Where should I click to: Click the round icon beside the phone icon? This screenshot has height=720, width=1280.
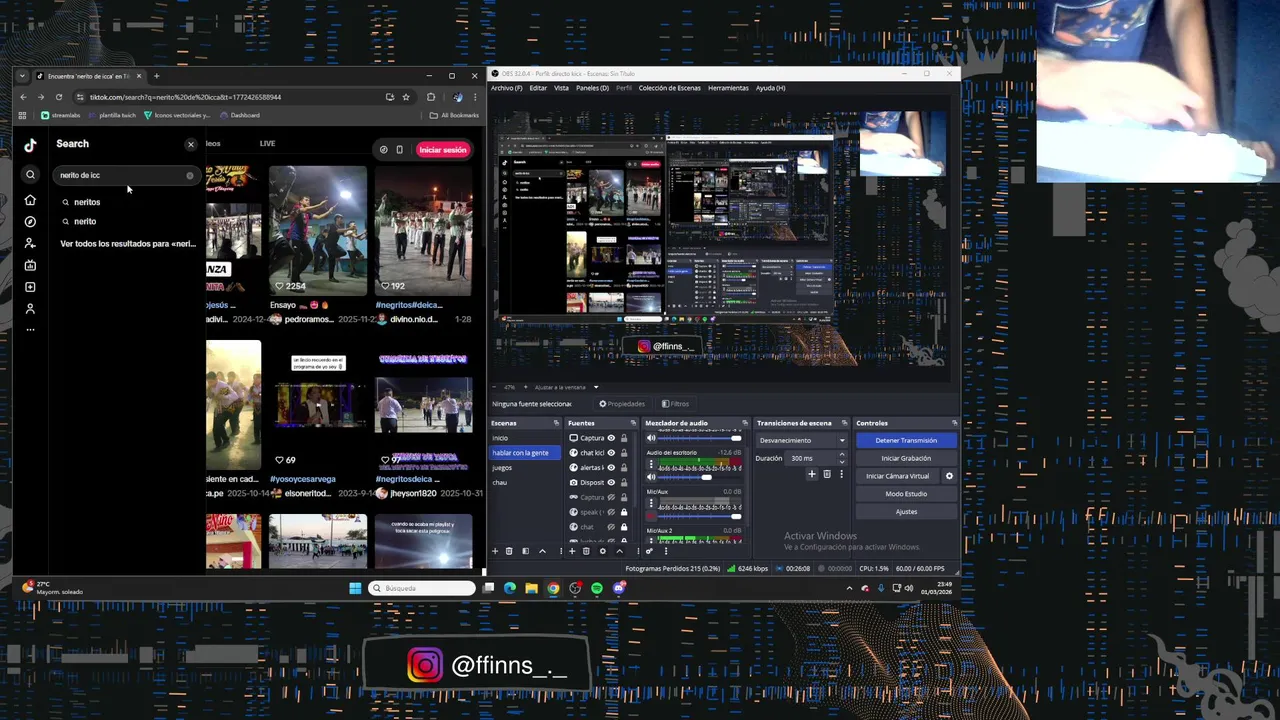[x=383, y=150]
